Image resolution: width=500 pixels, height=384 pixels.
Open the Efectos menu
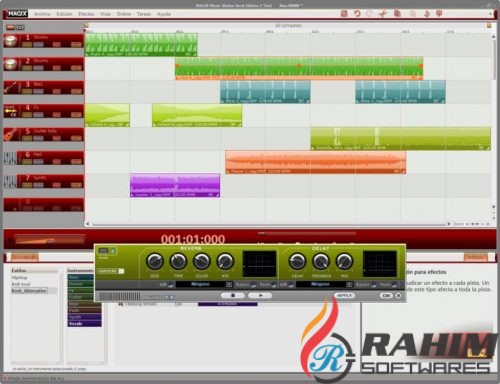point(86,14)
